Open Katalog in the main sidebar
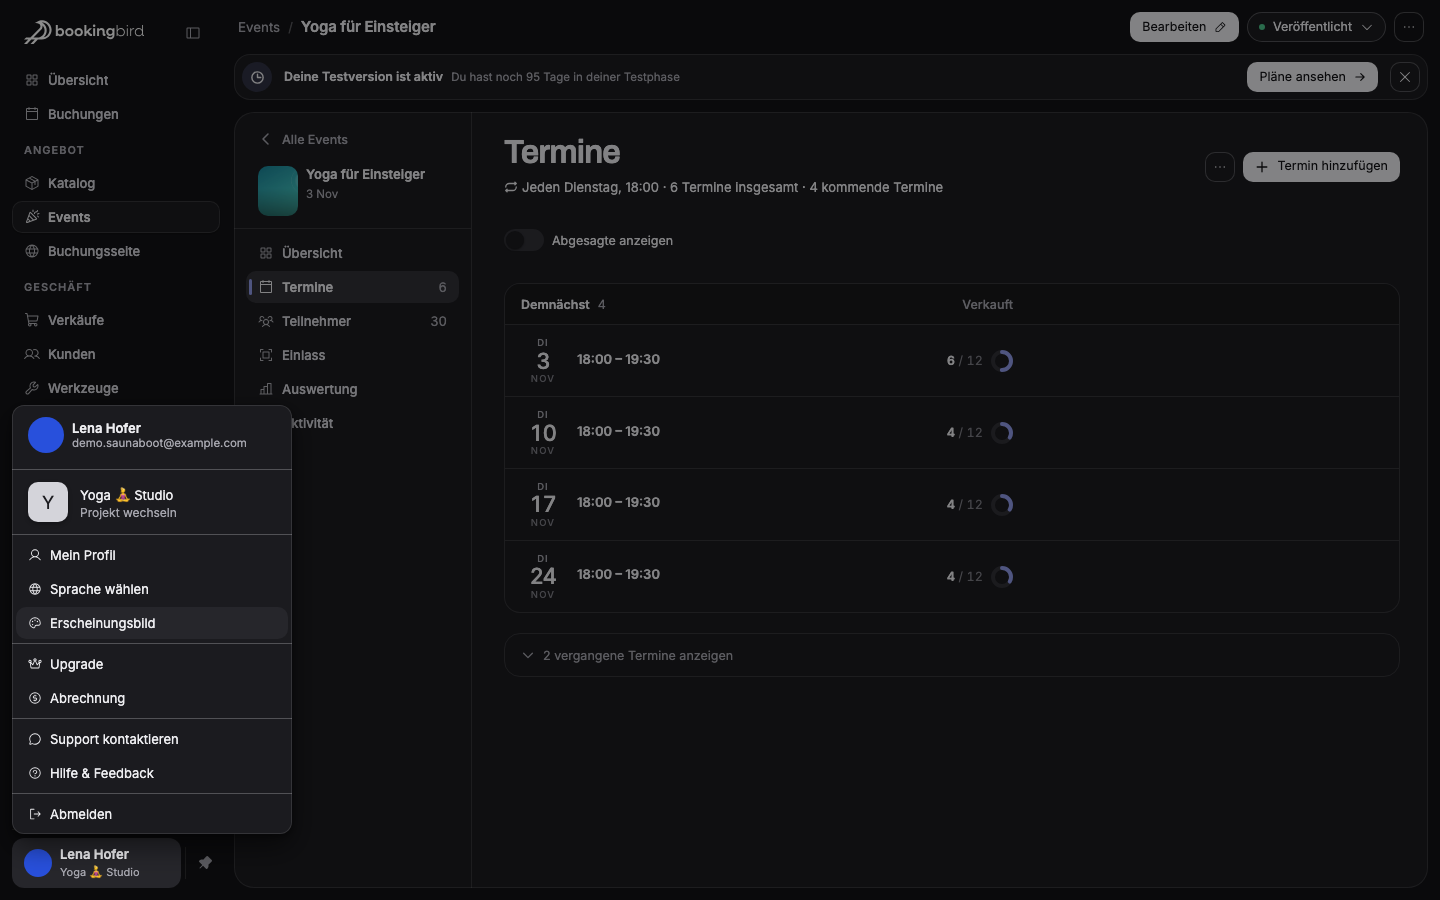Screen dimensions: 1440x900 [x=116, y=183]
